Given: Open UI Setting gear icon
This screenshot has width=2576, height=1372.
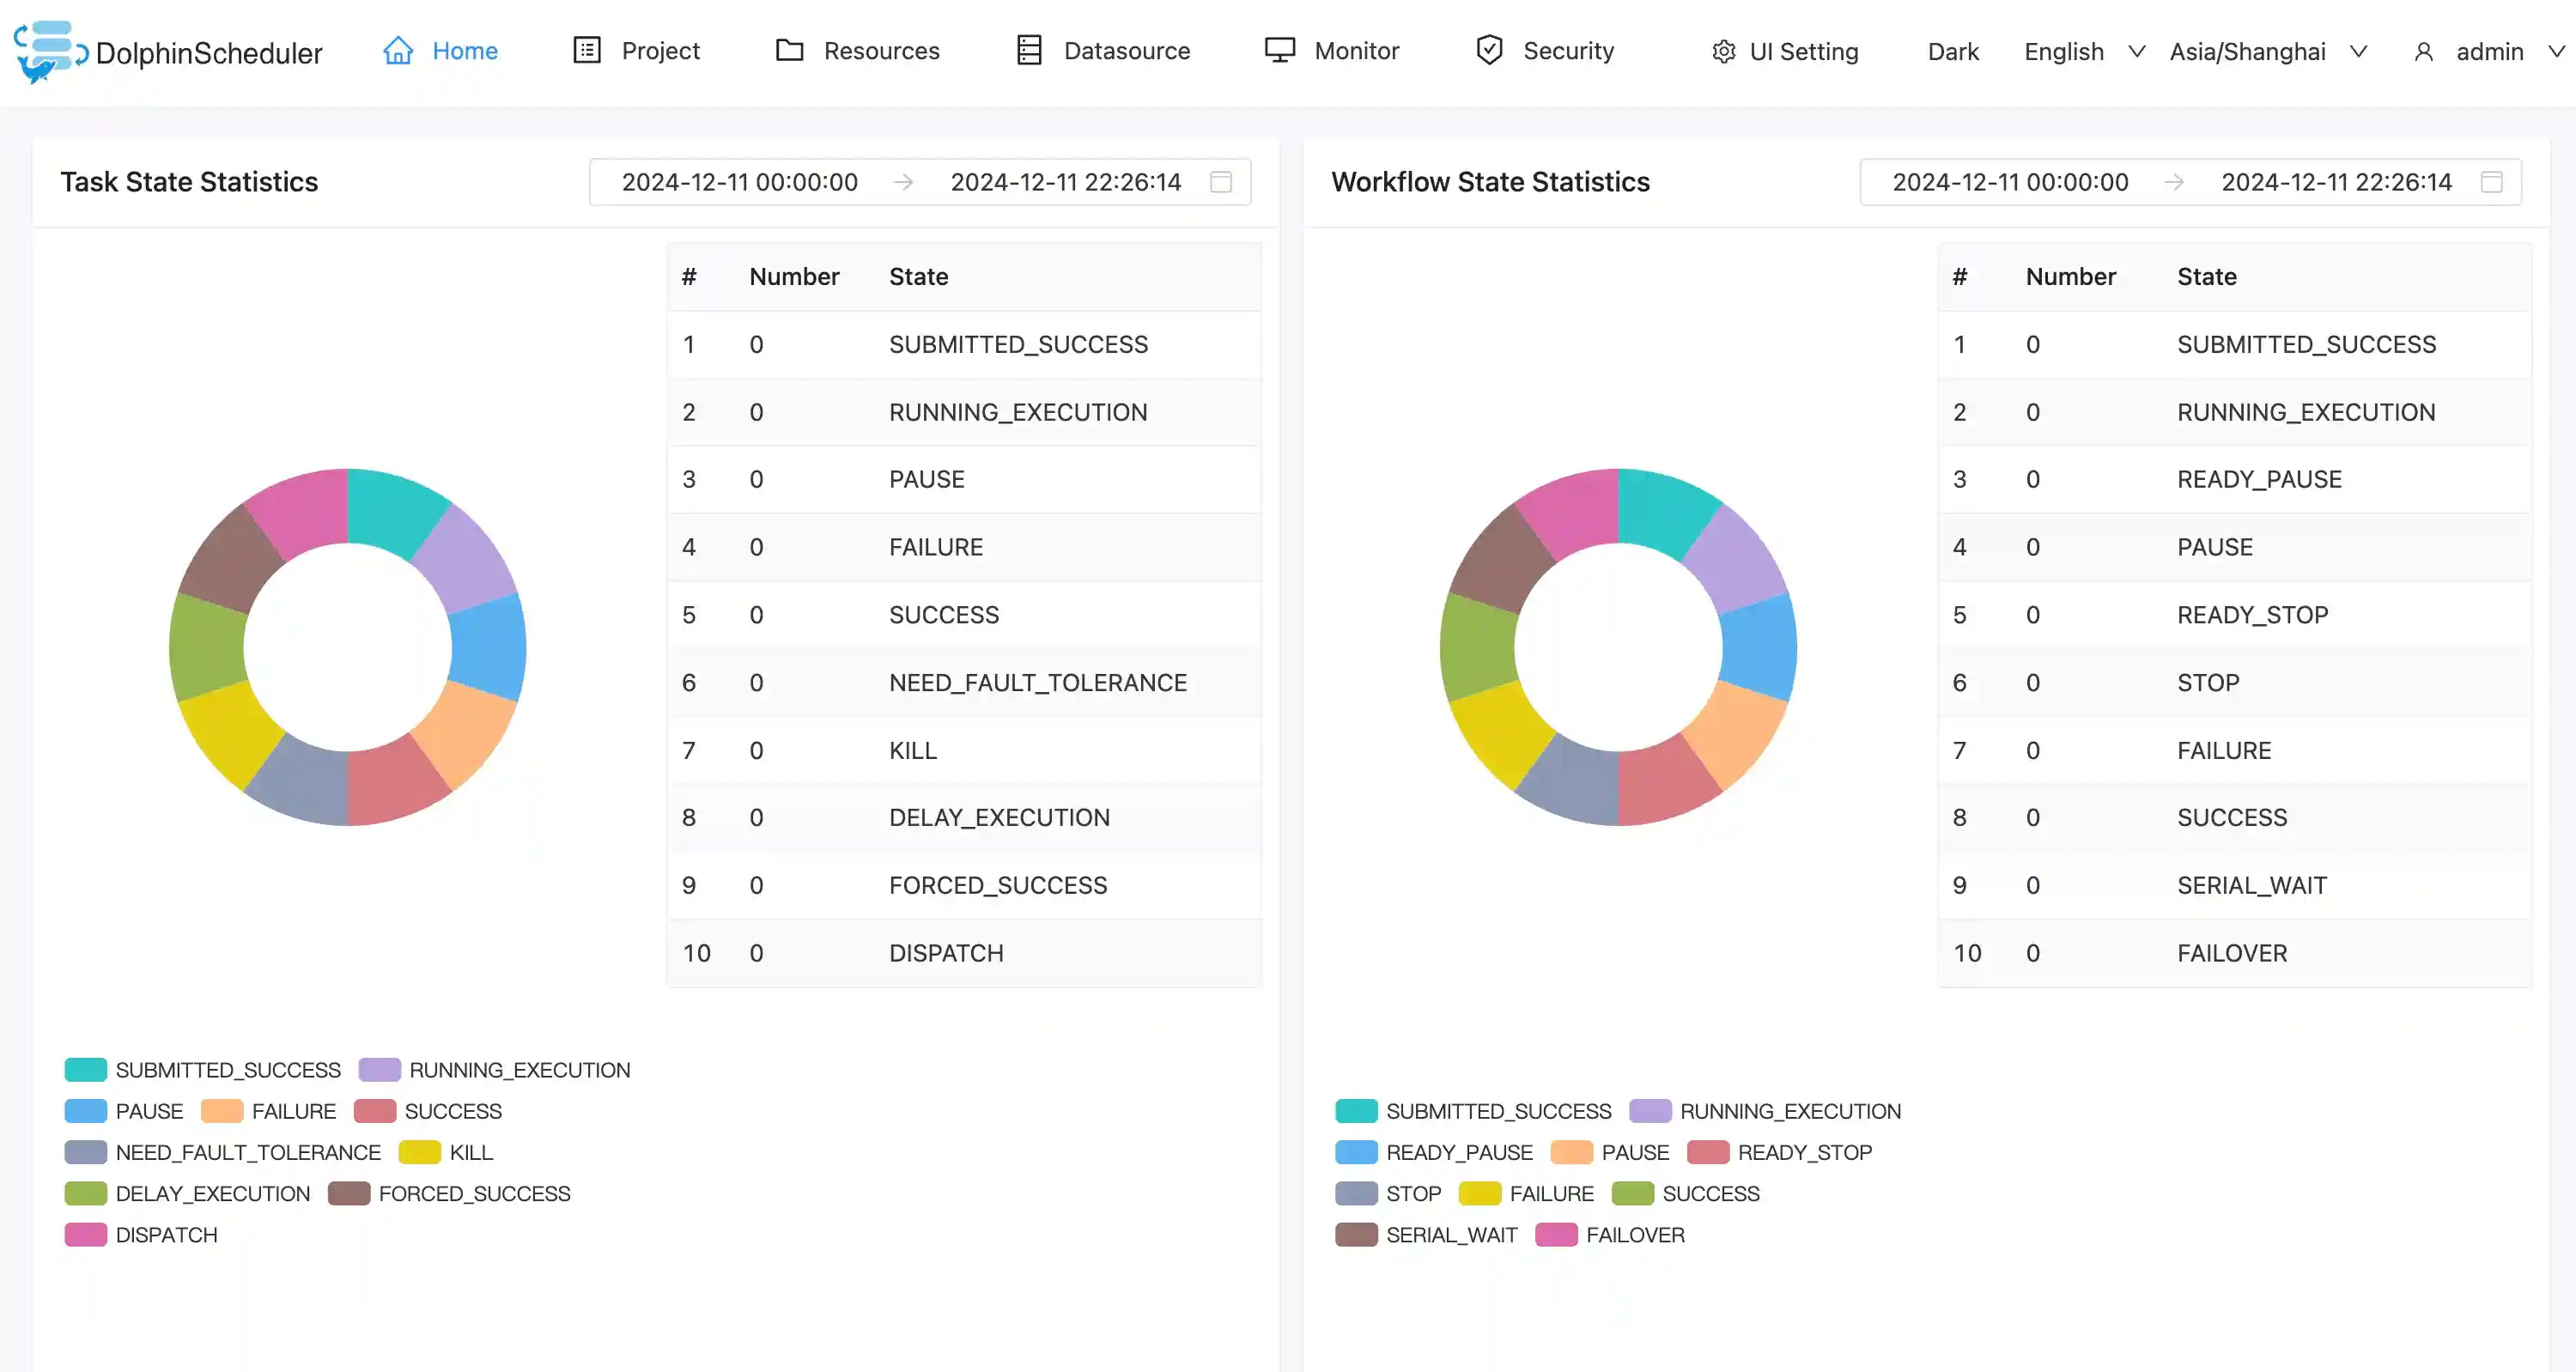Looking at the screenshot, I should [1724, 52].
